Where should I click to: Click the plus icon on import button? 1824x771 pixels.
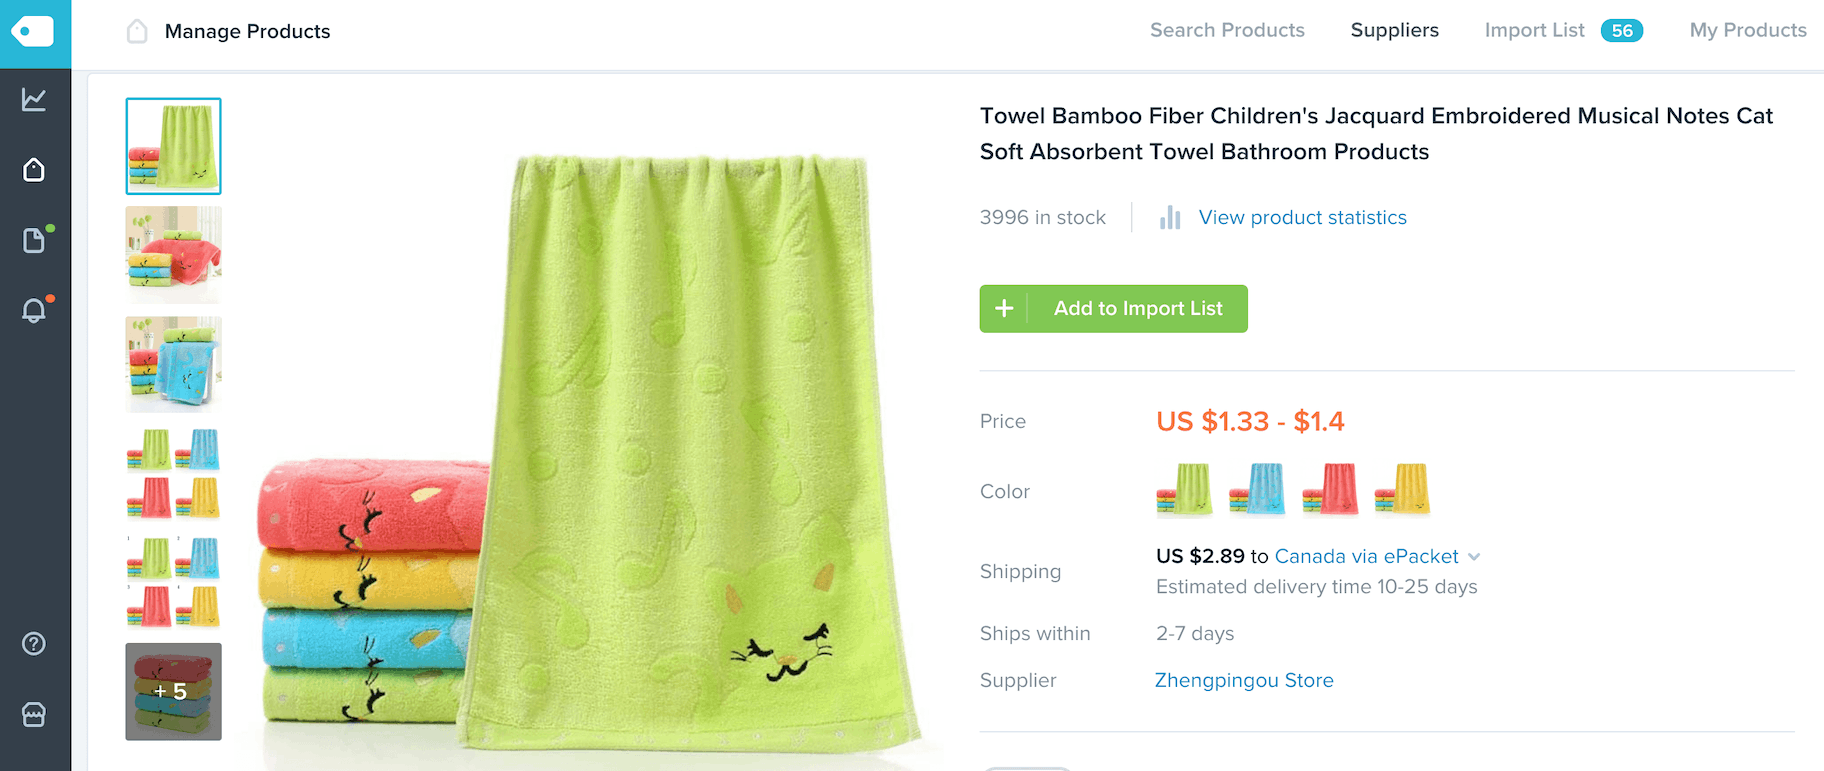point(1004,309)
